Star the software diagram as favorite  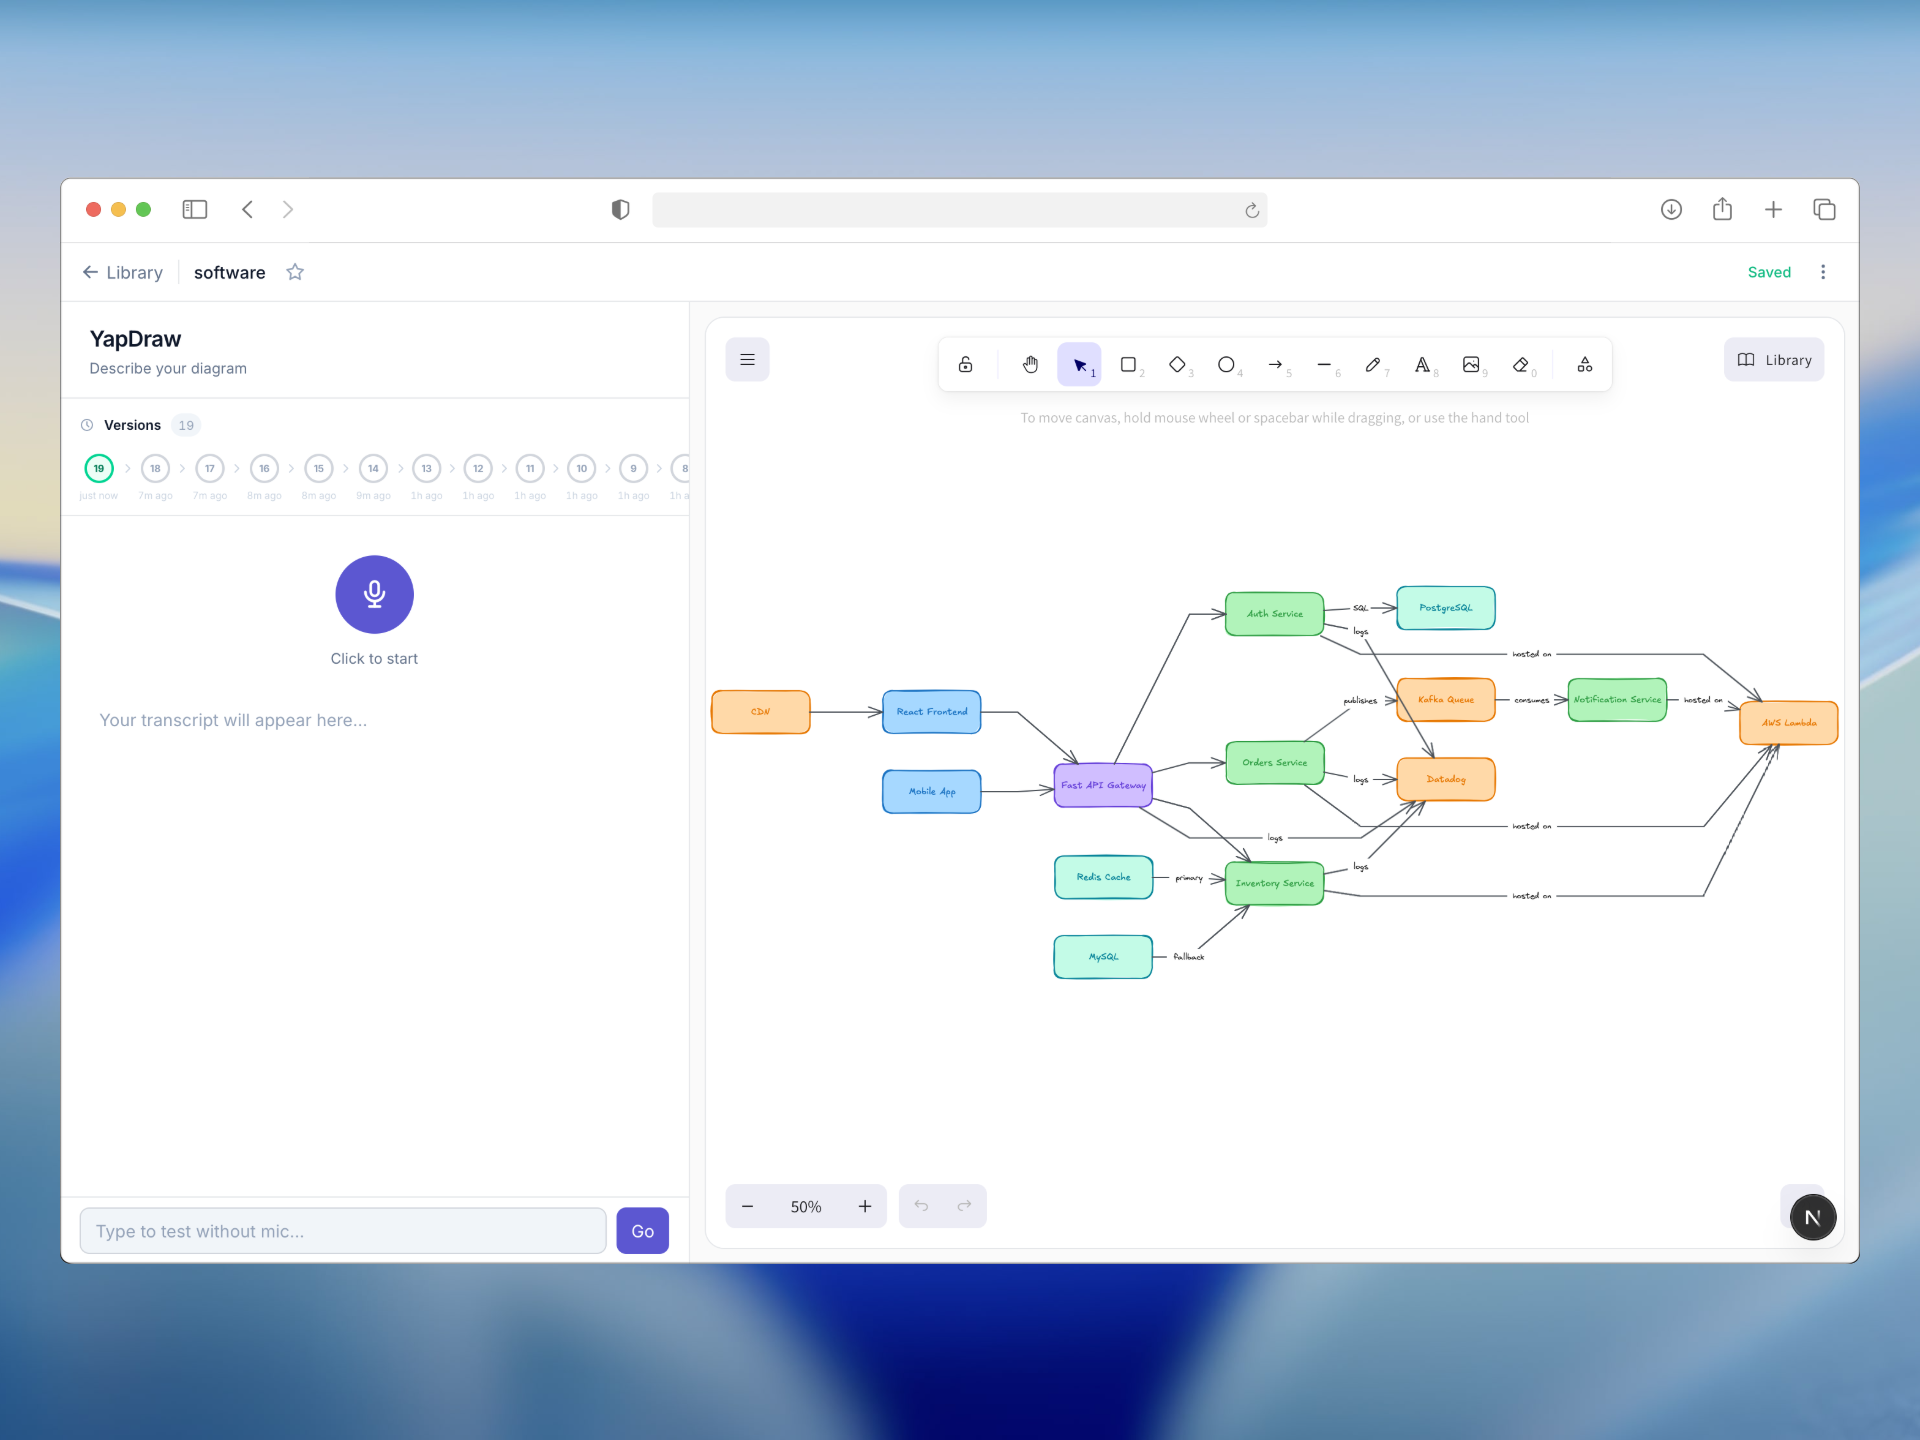295,272
